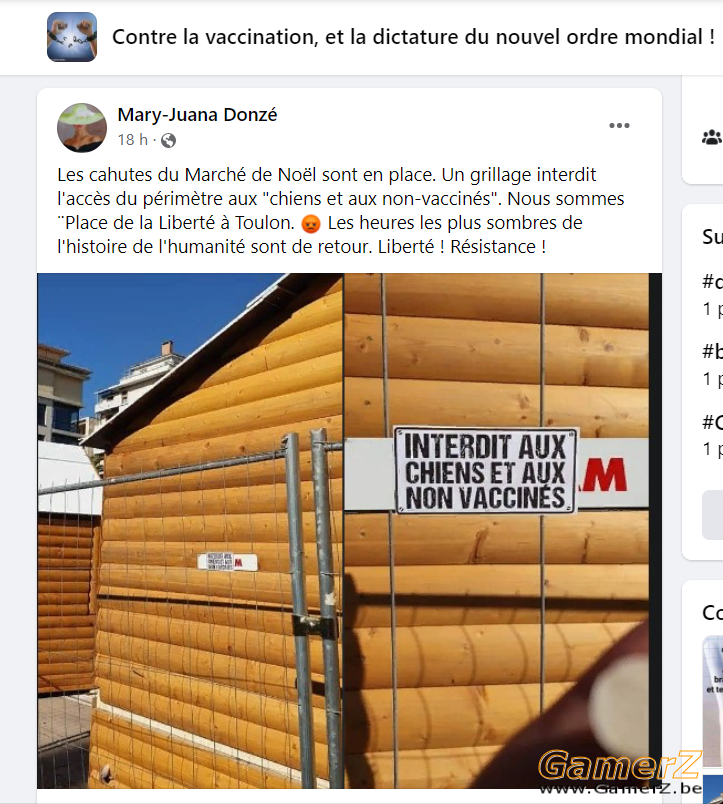
Task: Open group title 'Contre la vaccination' link
Action: click(413, 37)
